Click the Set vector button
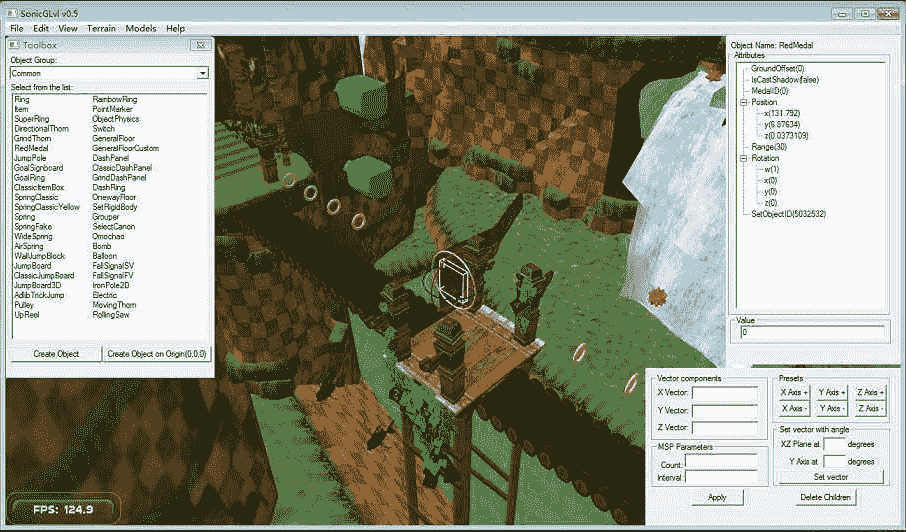 pyautogui.click(x=830, y=477)
